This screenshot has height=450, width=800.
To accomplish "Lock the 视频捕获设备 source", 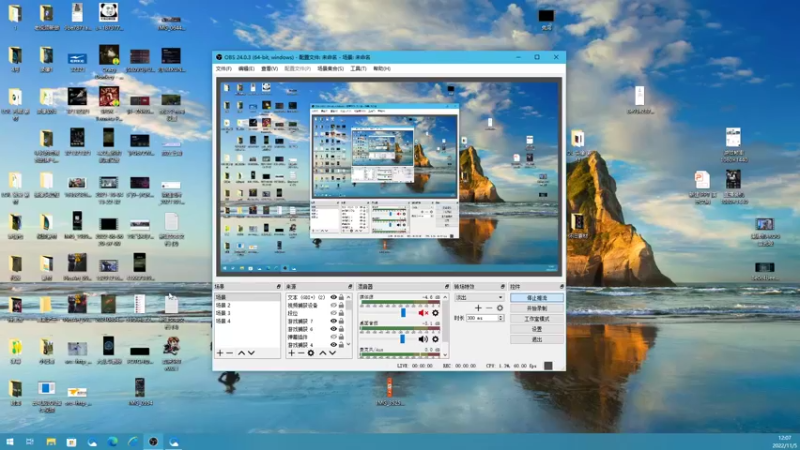I will point(341,305).
